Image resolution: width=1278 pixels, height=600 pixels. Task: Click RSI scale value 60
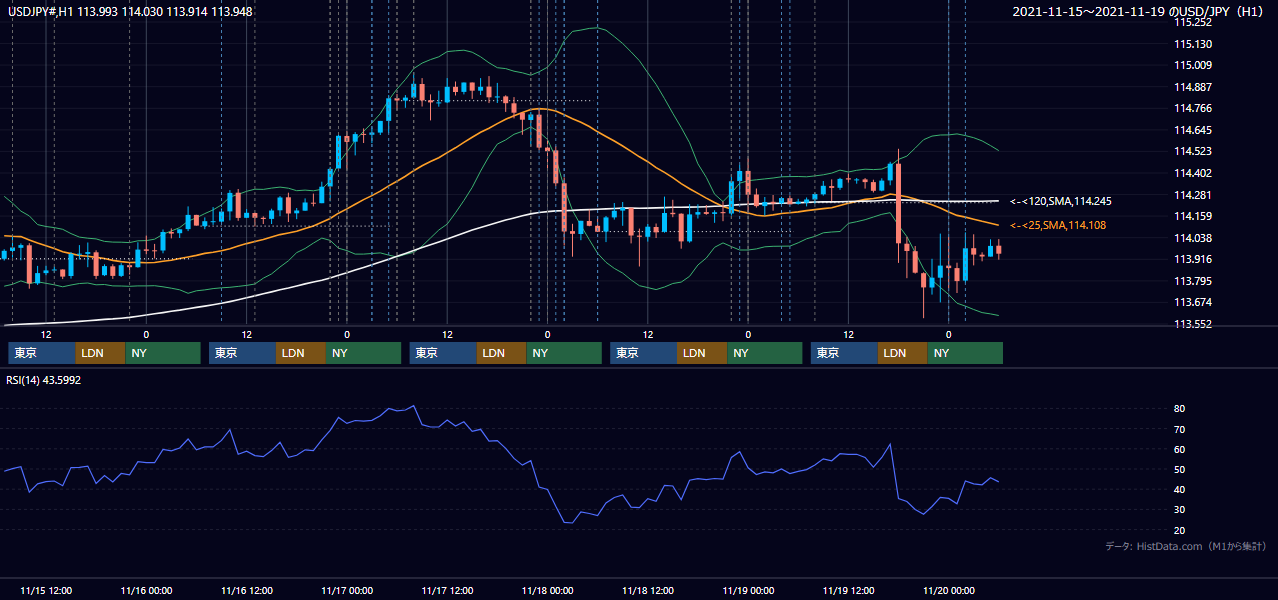pyautogui.click(x=1180, y=449)
